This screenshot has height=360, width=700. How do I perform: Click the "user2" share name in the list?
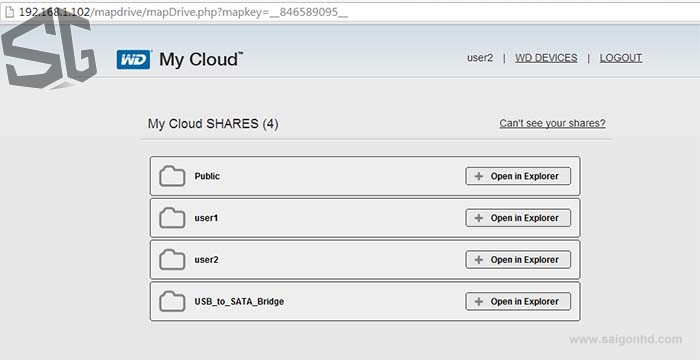206,260
